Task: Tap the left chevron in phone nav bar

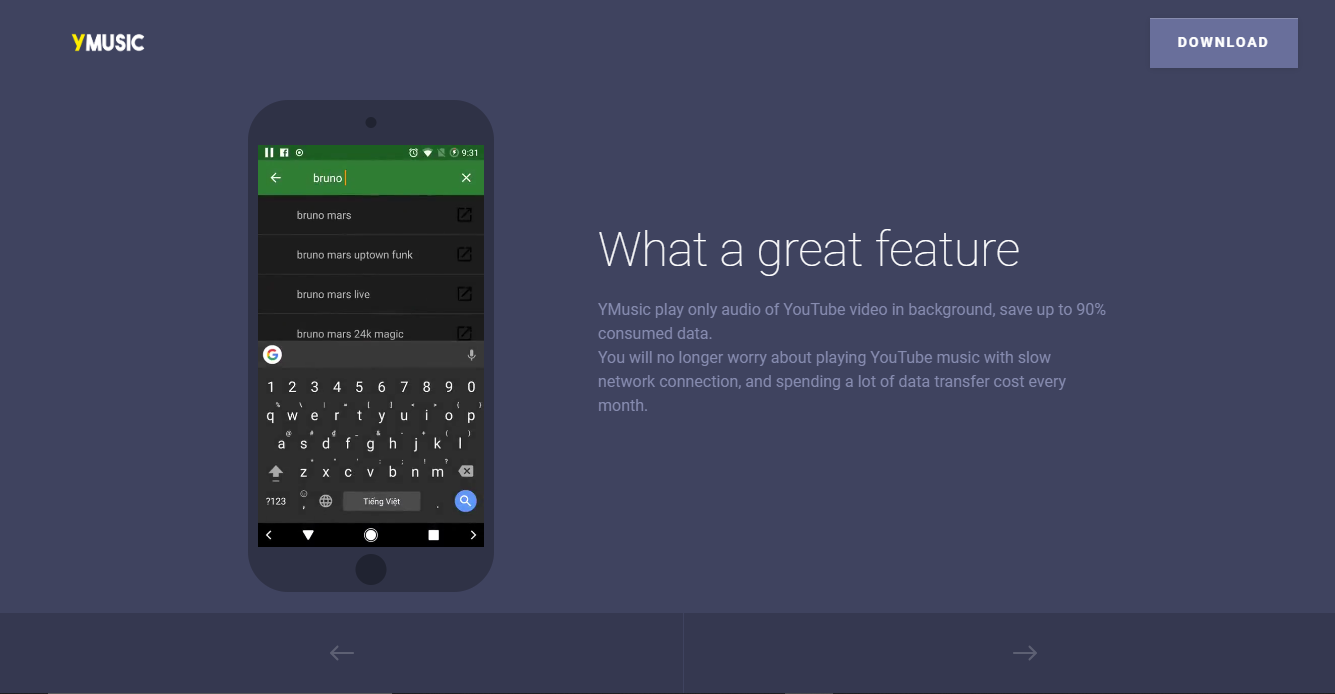Action: coord(269,535)
